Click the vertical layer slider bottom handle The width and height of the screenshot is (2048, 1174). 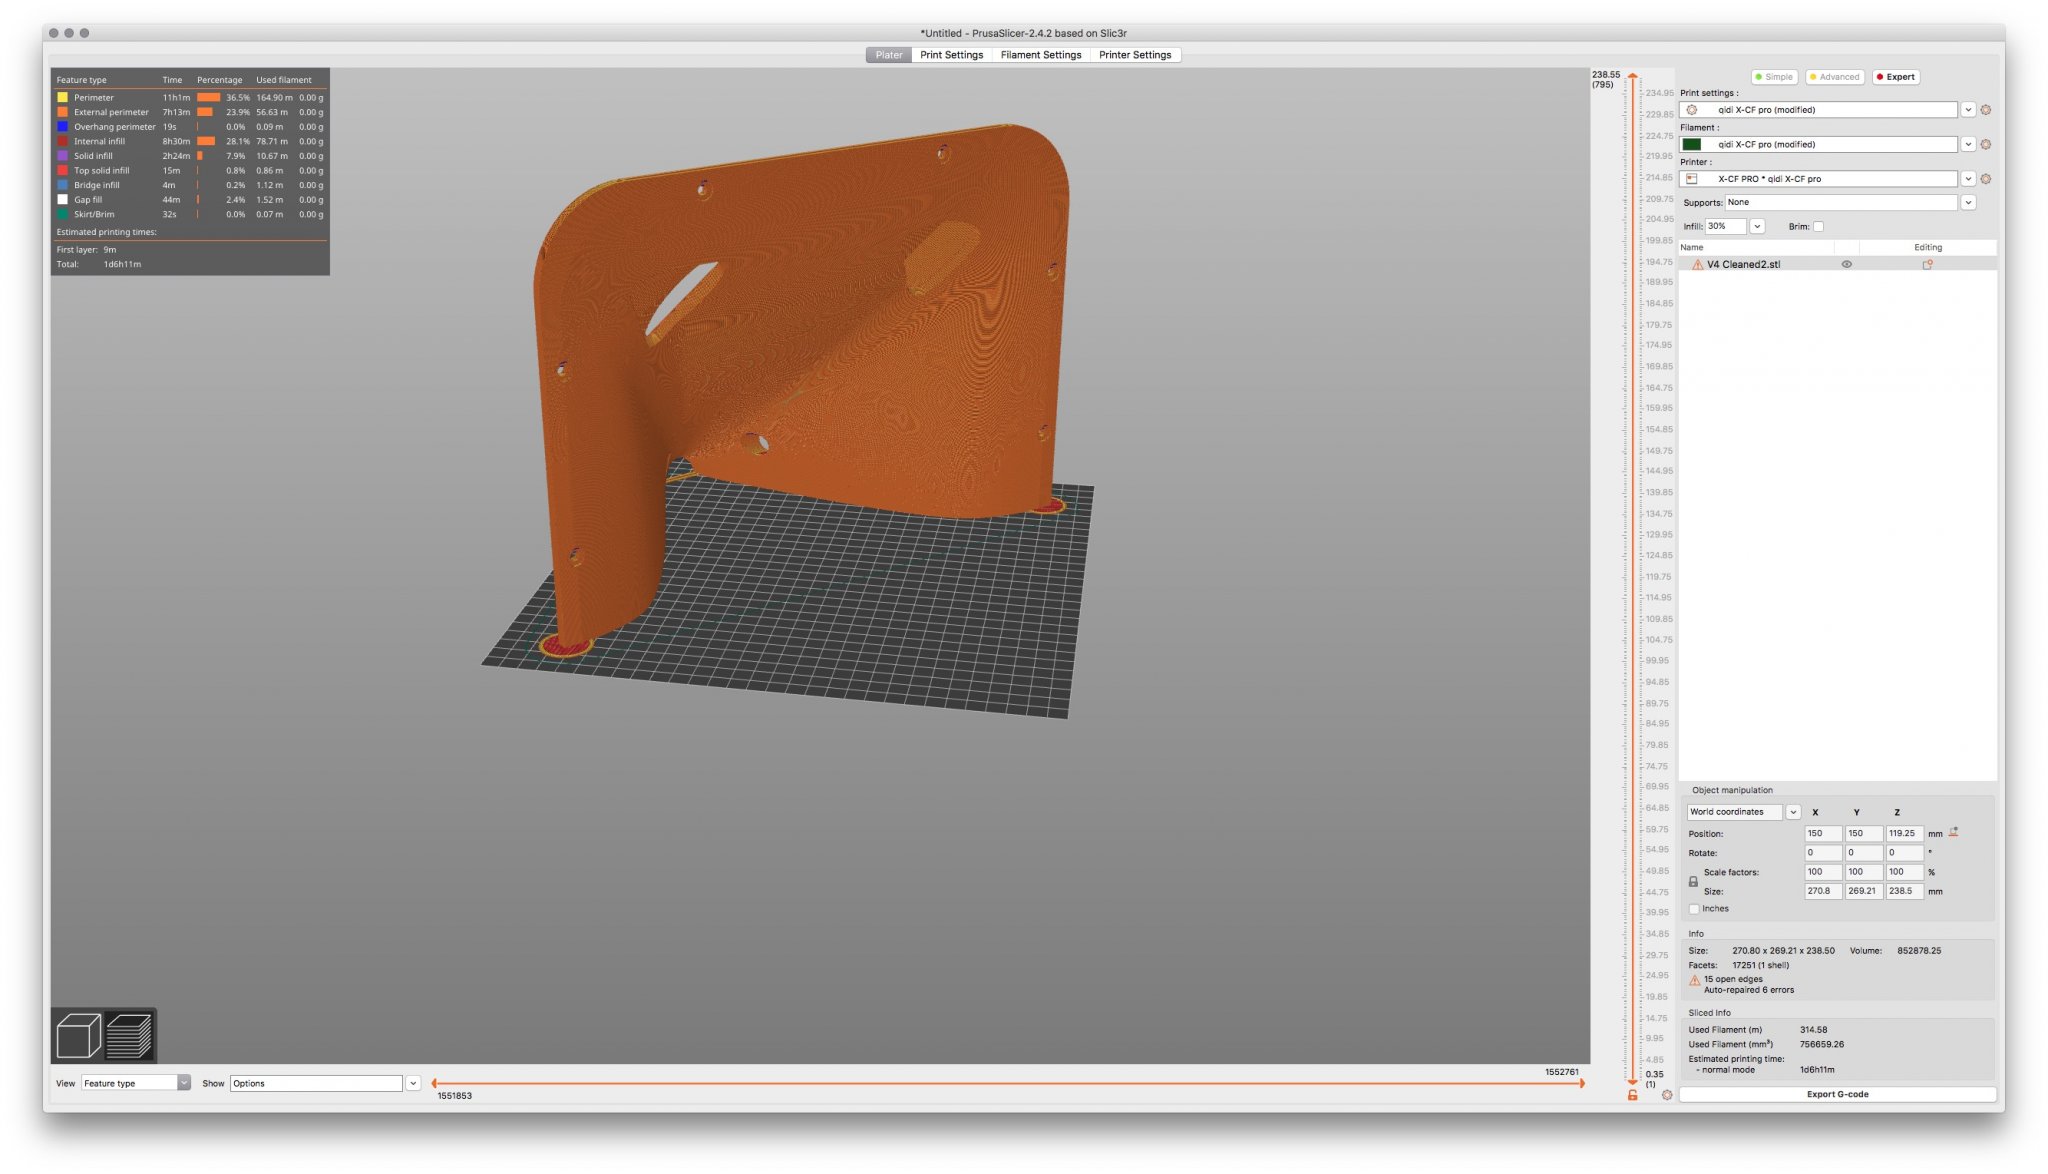tap(1632, 1081)
